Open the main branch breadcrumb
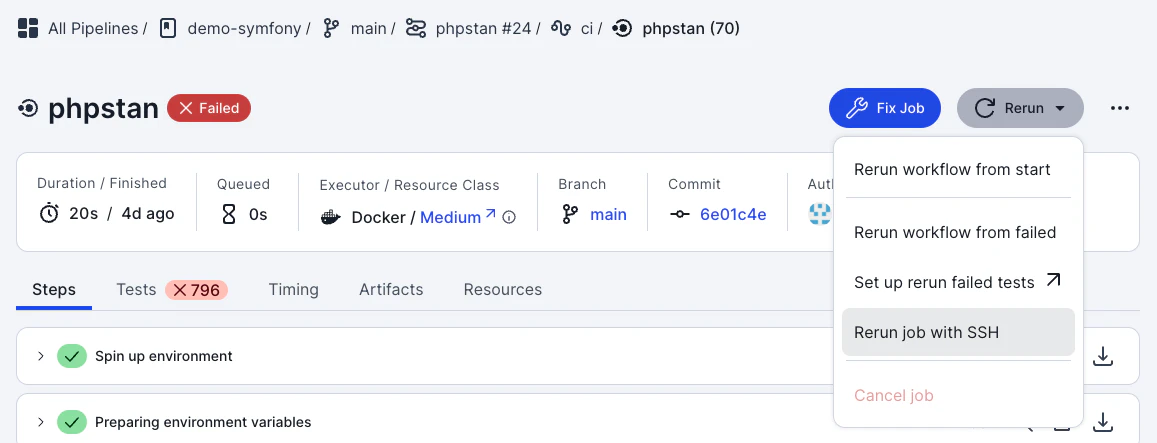 368,29
